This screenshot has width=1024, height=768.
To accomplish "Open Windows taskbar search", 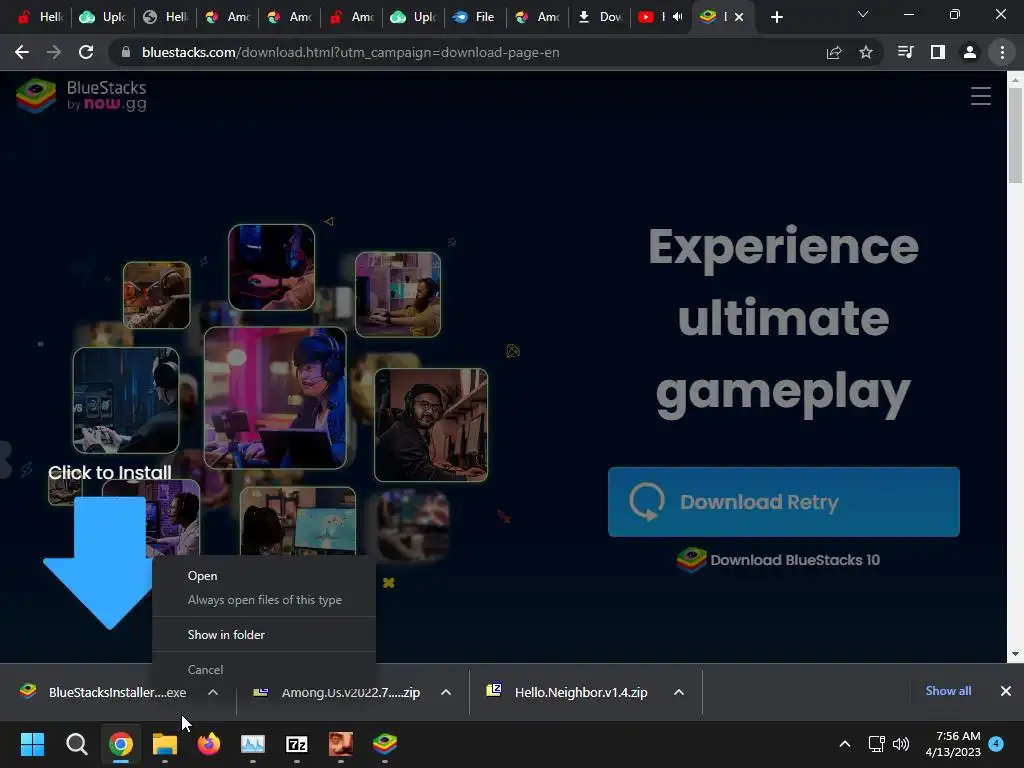I will tap(76, 744).
